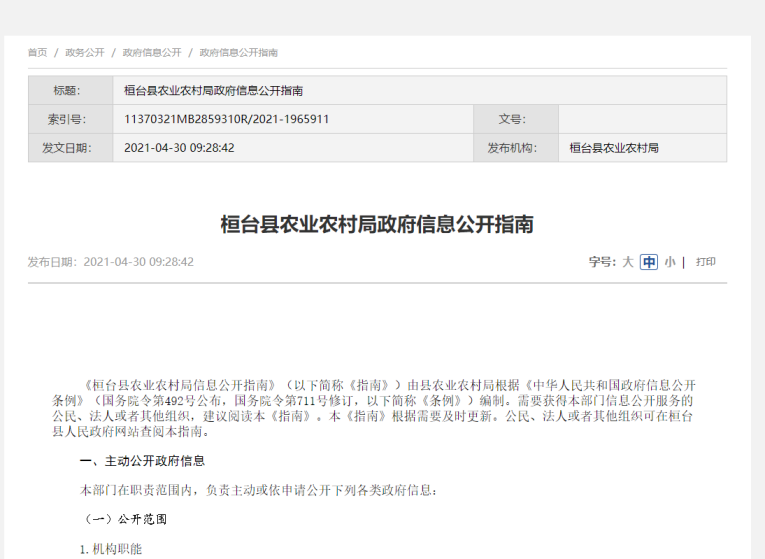Image resolution: width=765 pixels, height=559 pixels.
Task: Click list item 1. 机构职能
Action: click(x=111, y=549)
